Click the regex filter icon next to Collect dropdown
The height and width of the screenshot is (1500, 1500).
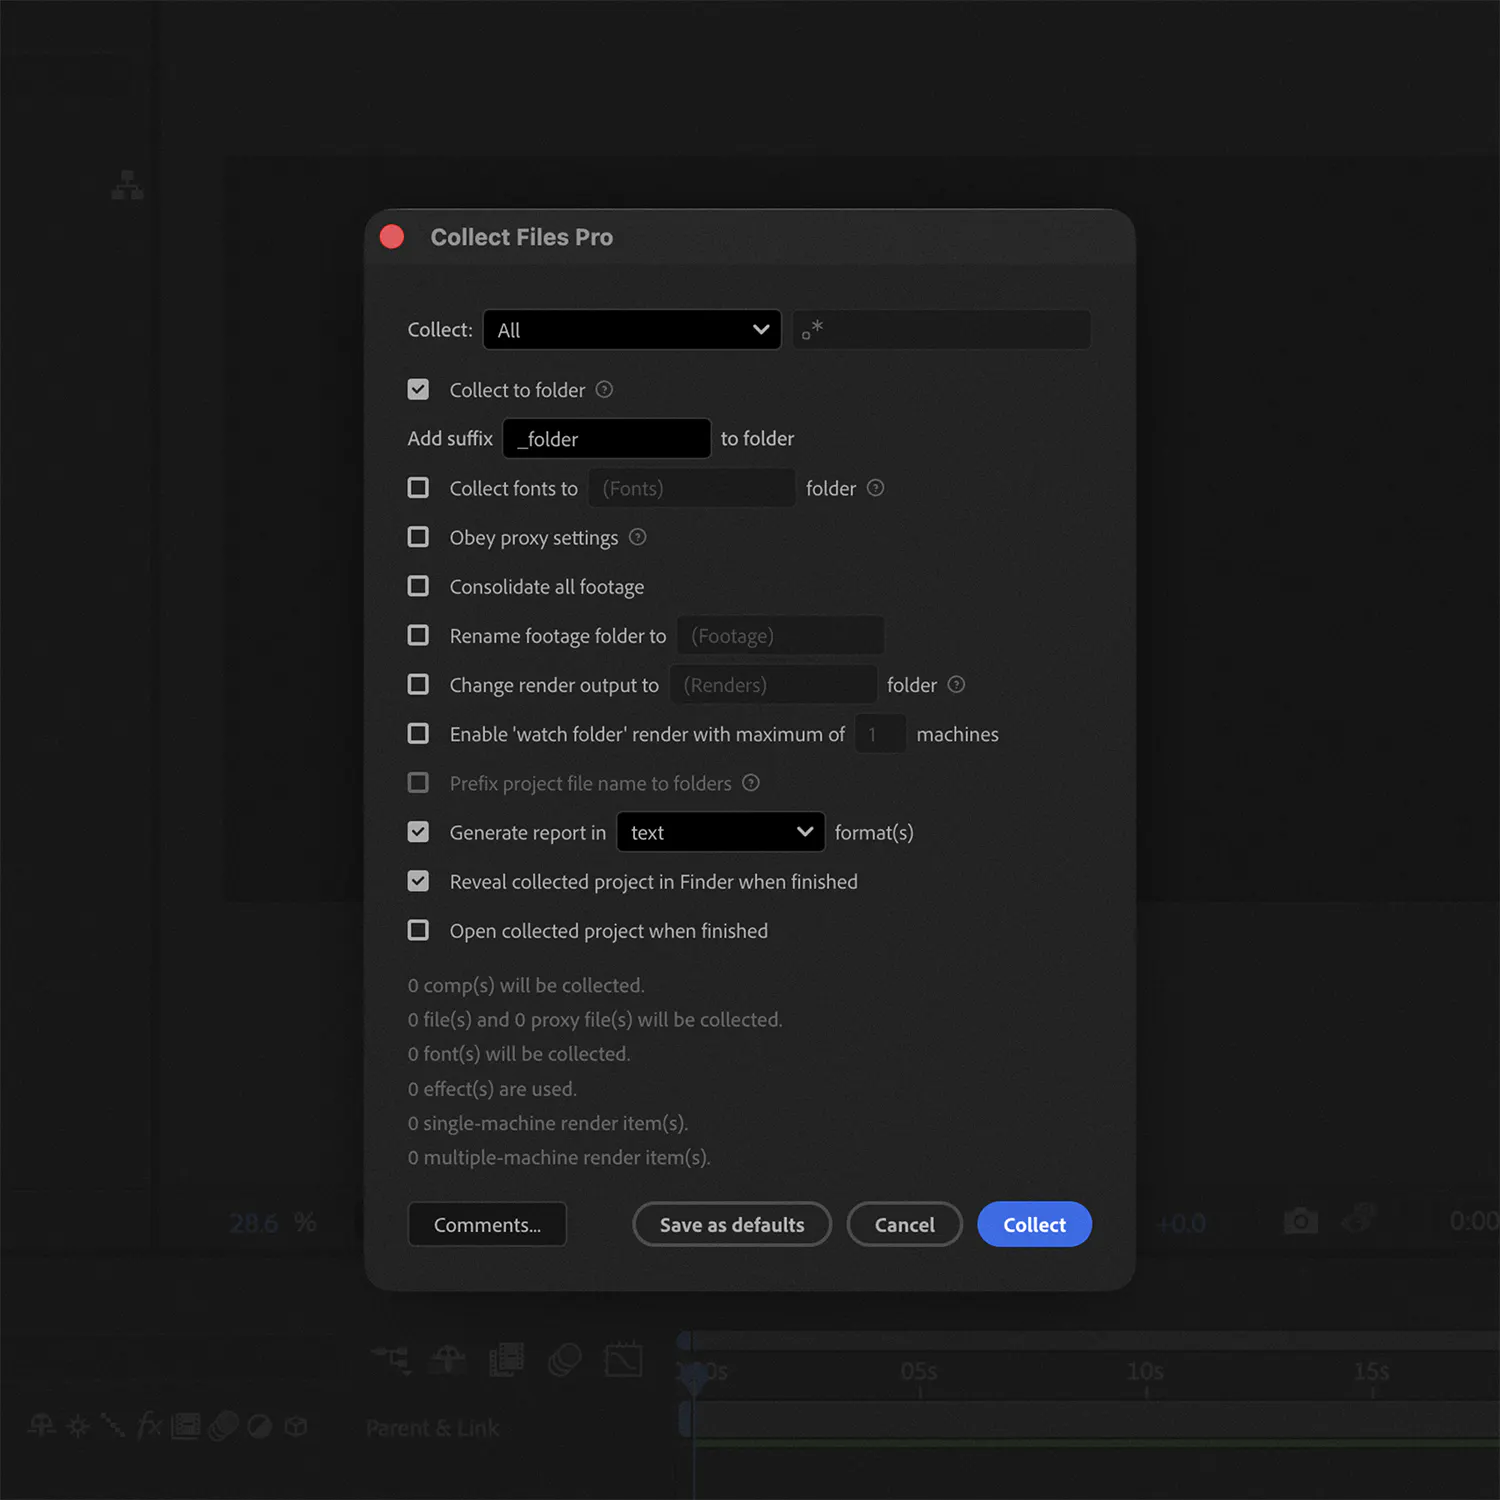(x=812, y=329)
